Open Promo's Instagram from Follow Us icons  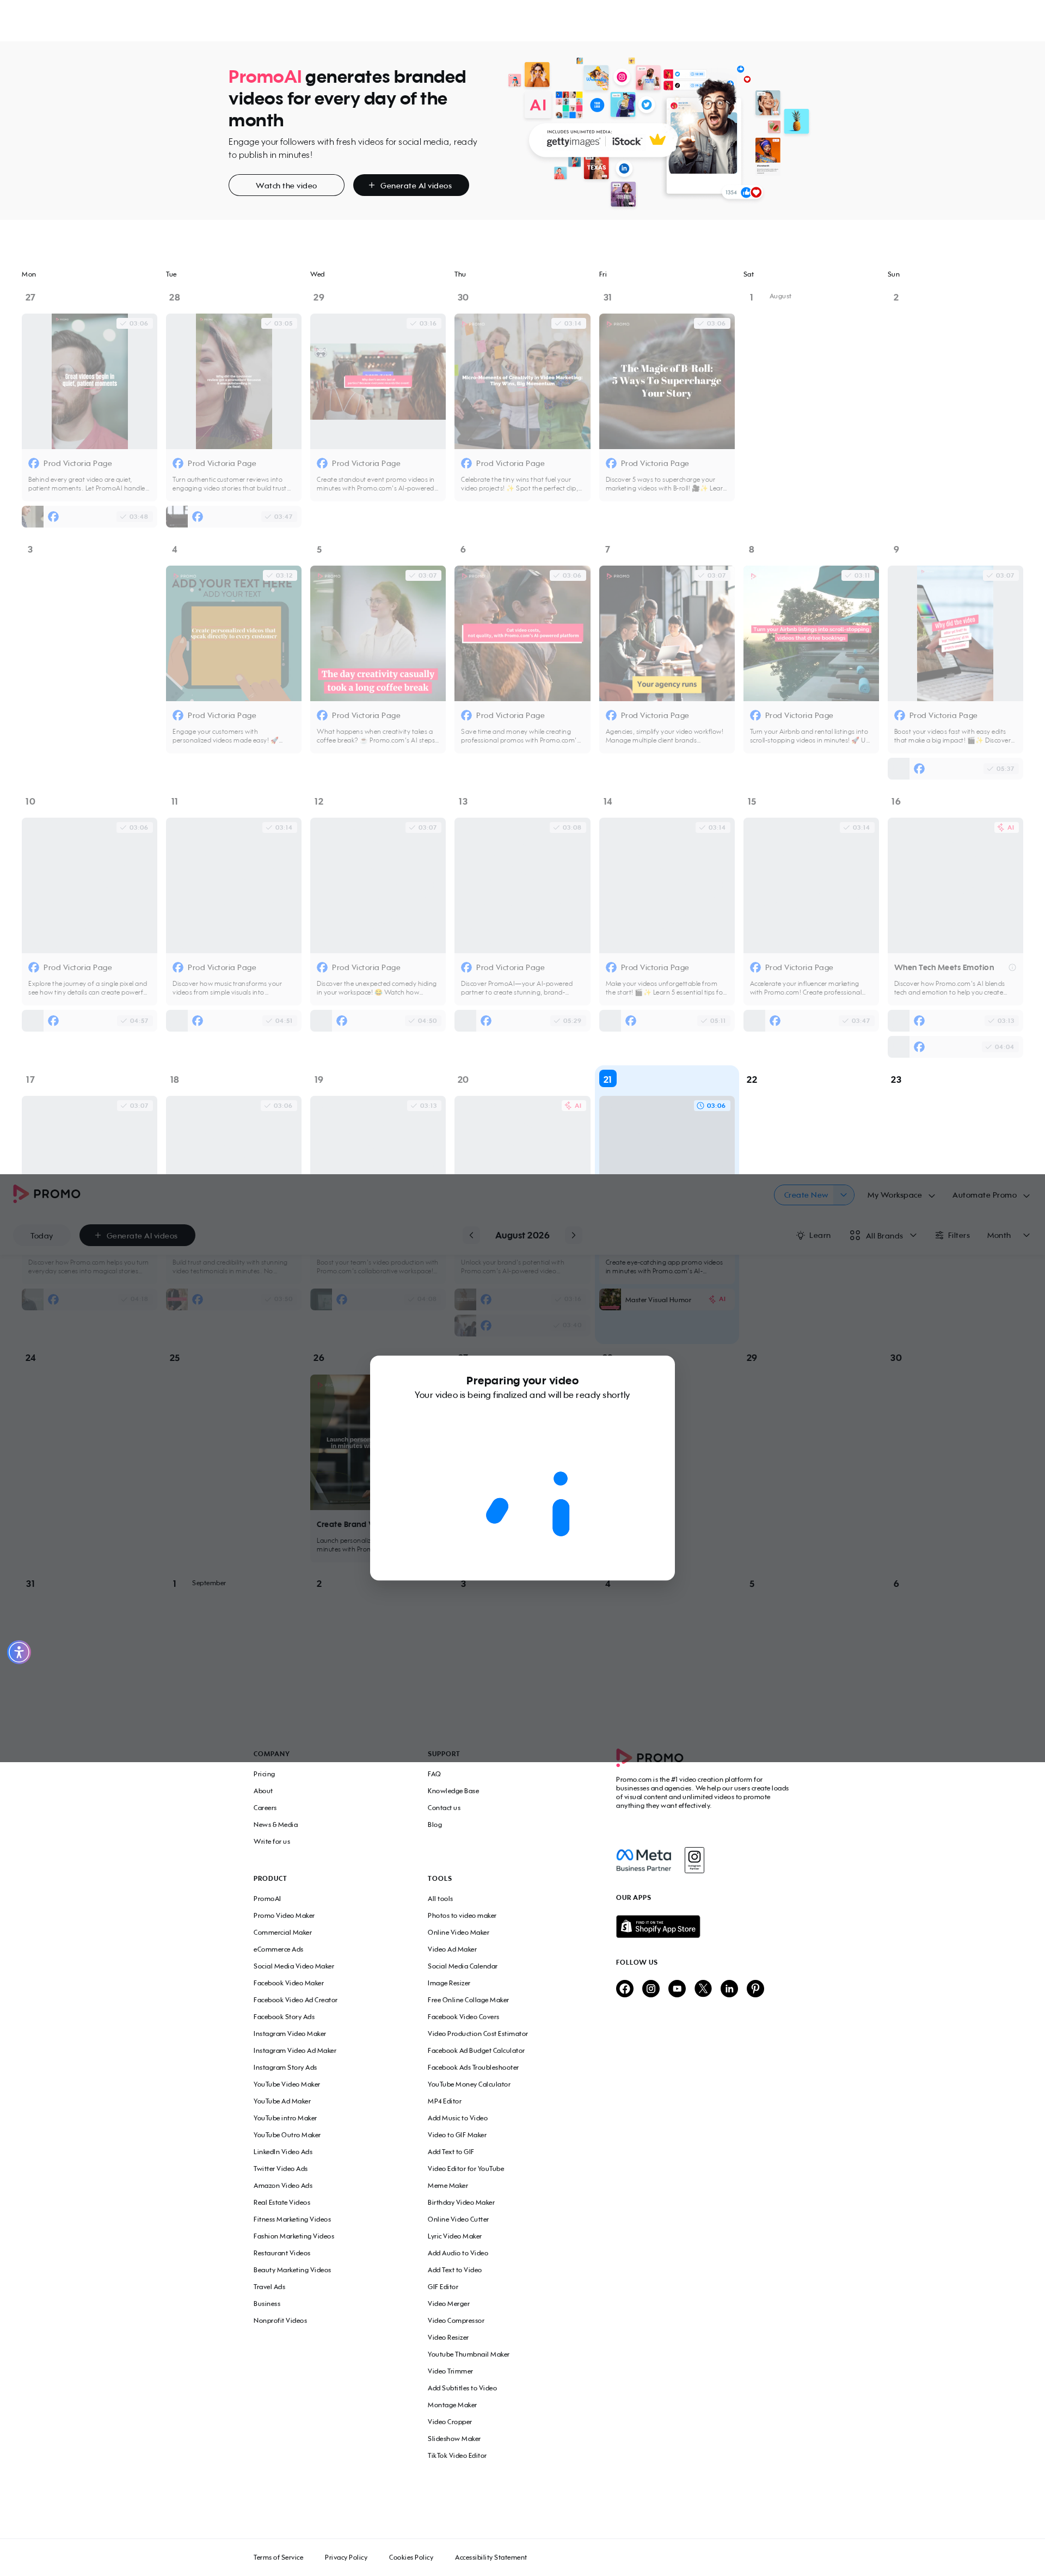tap(651, 1988)
